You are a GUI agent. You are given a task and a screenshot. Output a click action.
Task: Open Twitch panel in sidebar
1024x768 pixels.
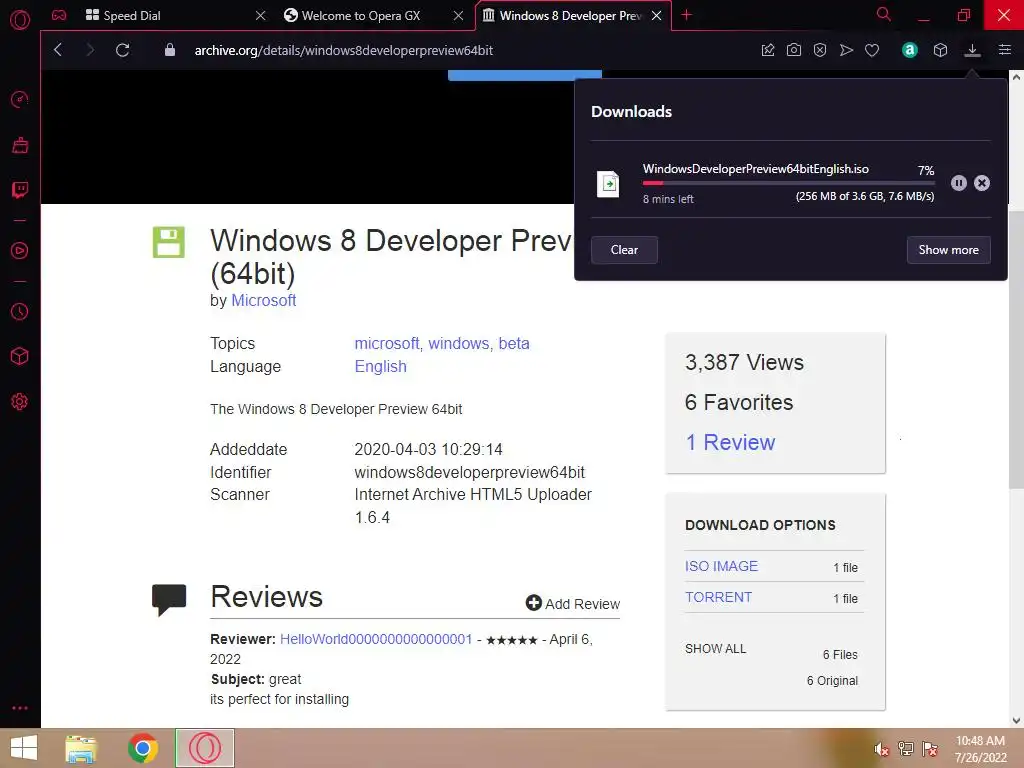(x=20, y=190)
